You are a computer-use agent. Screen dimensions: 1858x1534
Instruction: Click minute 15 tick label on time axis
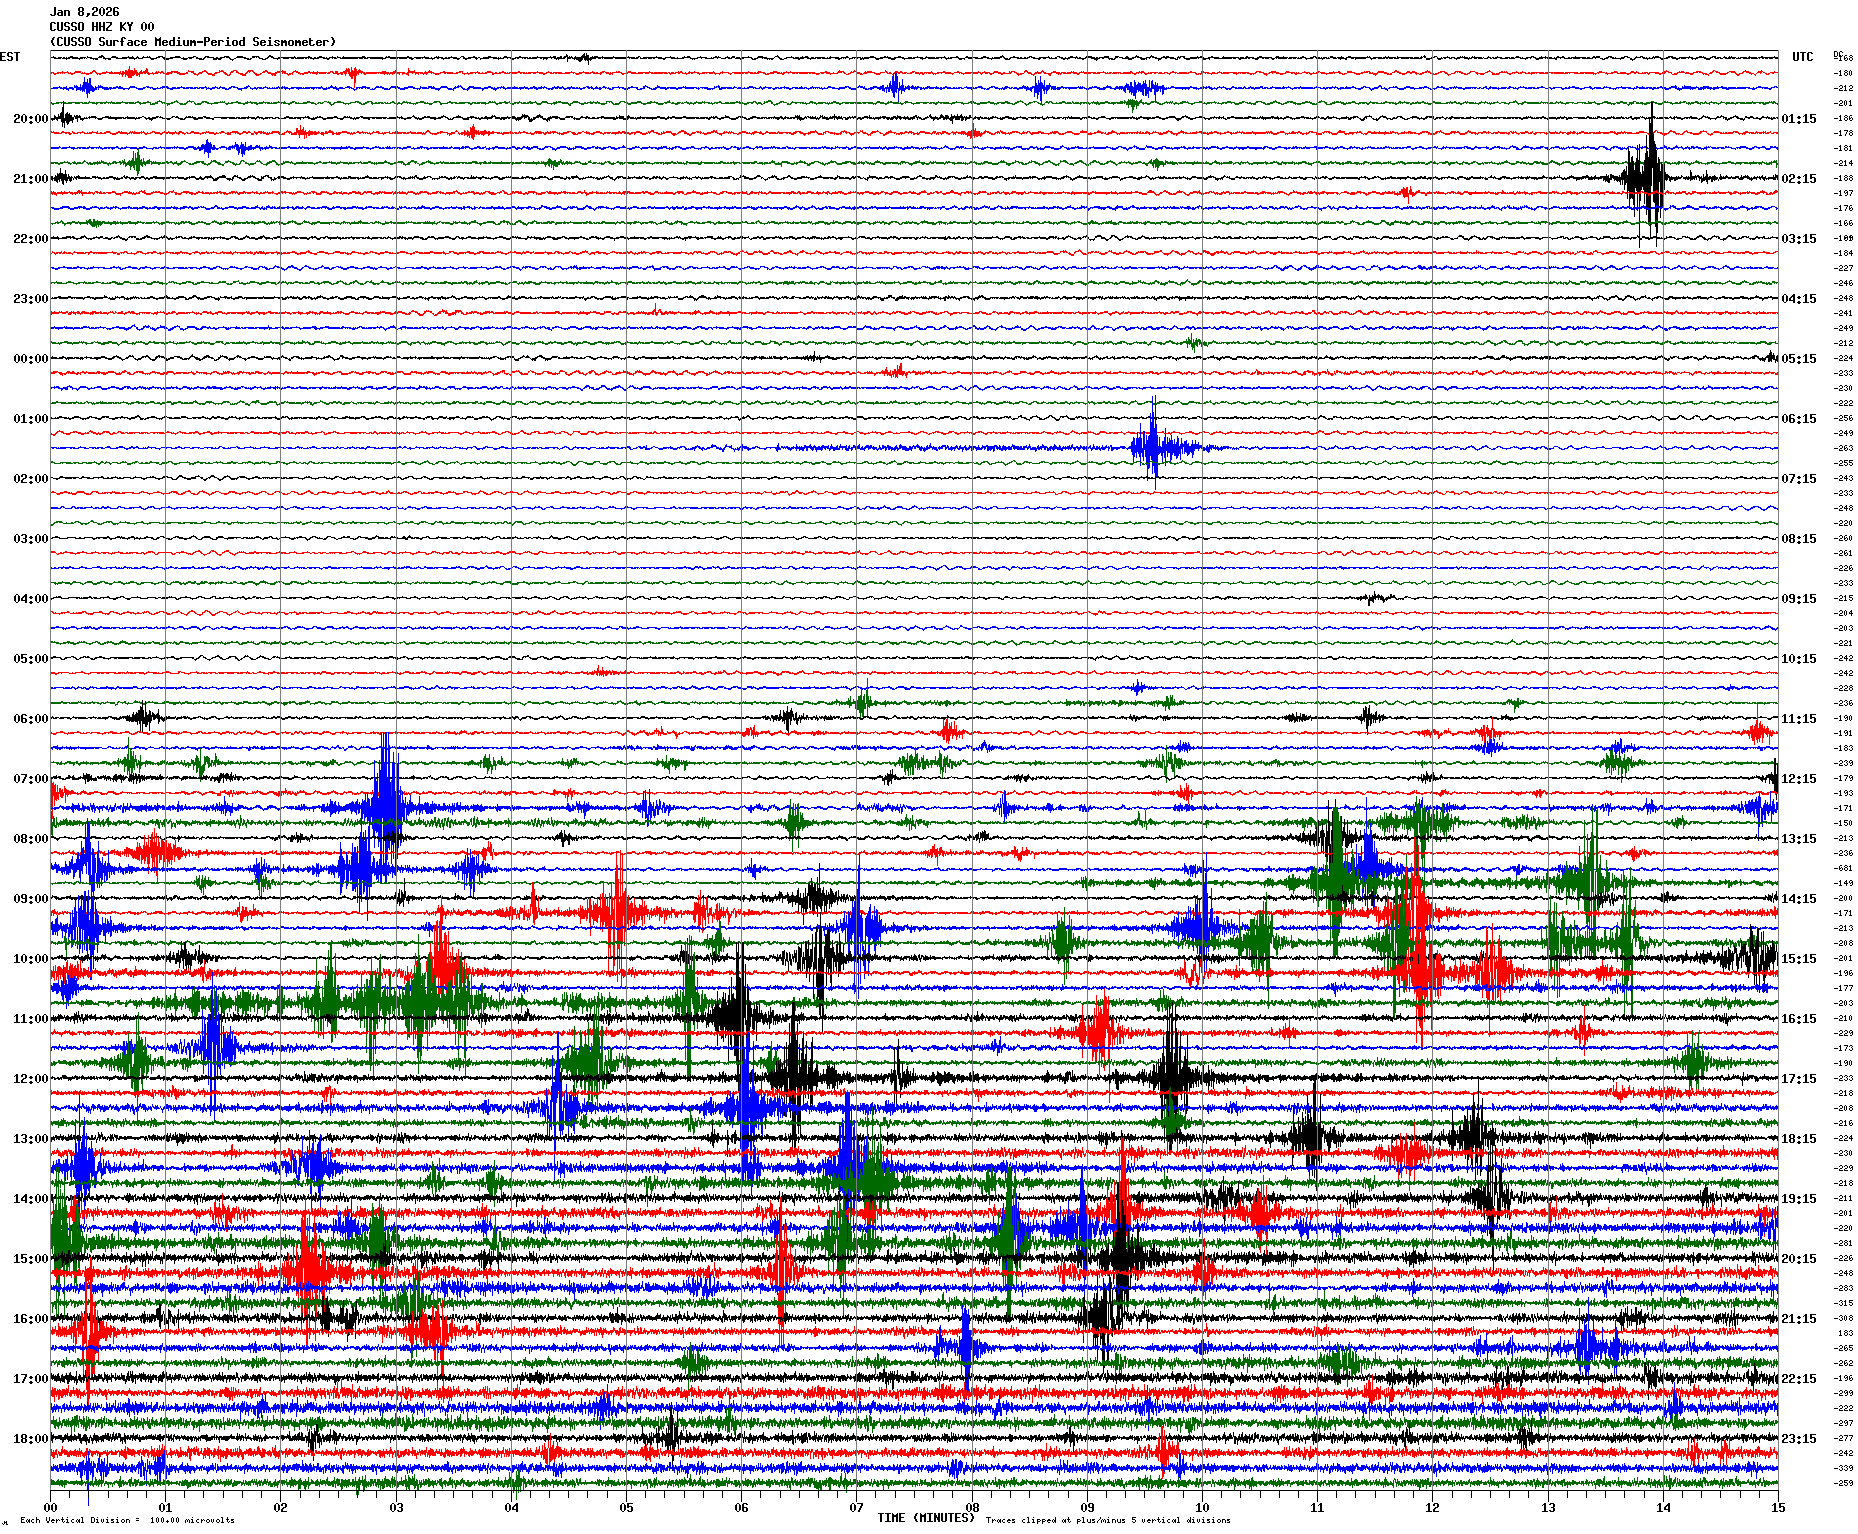tap(1777, 1508)
